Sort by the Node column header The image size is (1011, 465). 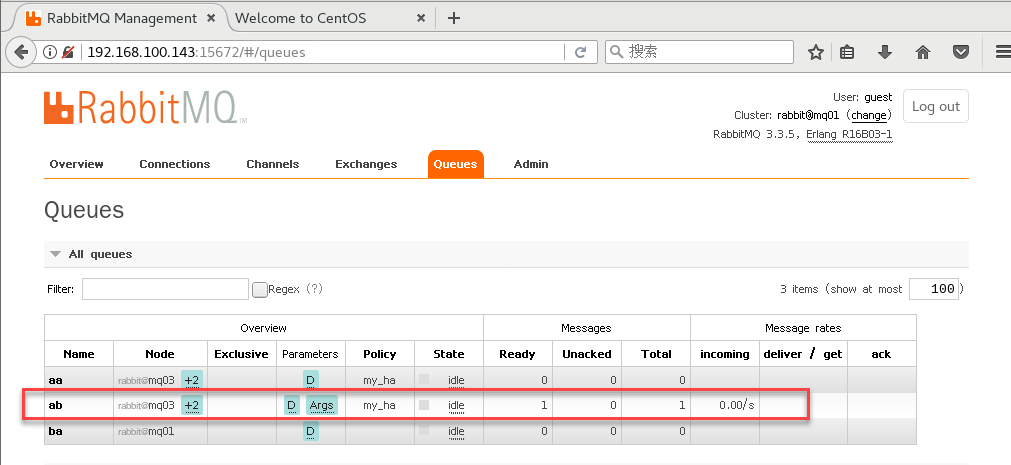point(160,354)
